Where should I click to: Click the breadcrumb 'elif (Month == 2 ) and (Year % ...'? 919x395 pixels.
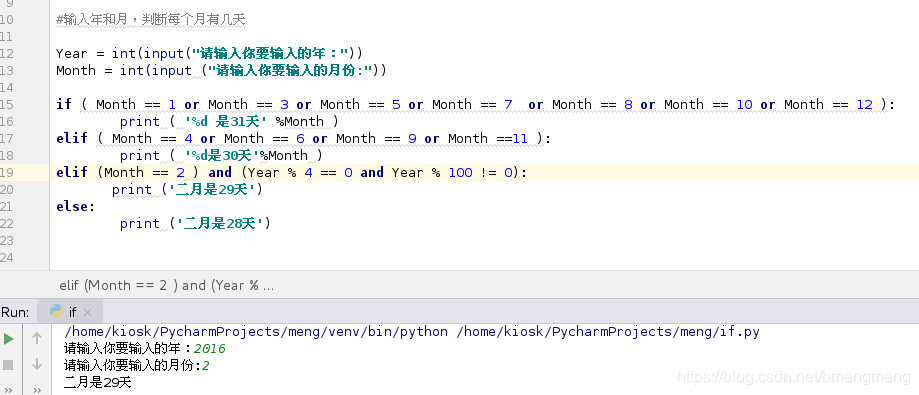[x=166, y=285]
